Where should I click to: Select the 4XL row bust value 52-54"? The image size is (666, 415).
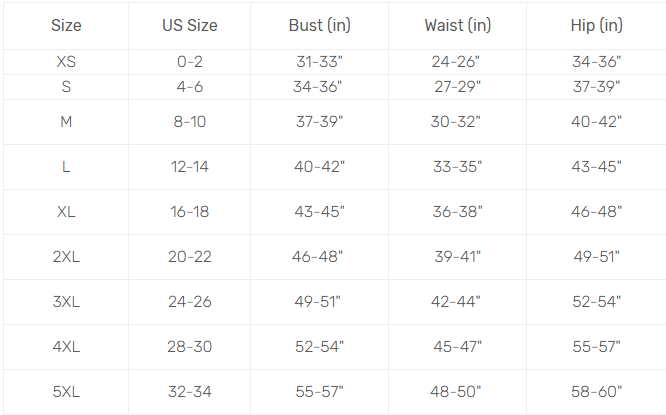[x=319, y=347]
